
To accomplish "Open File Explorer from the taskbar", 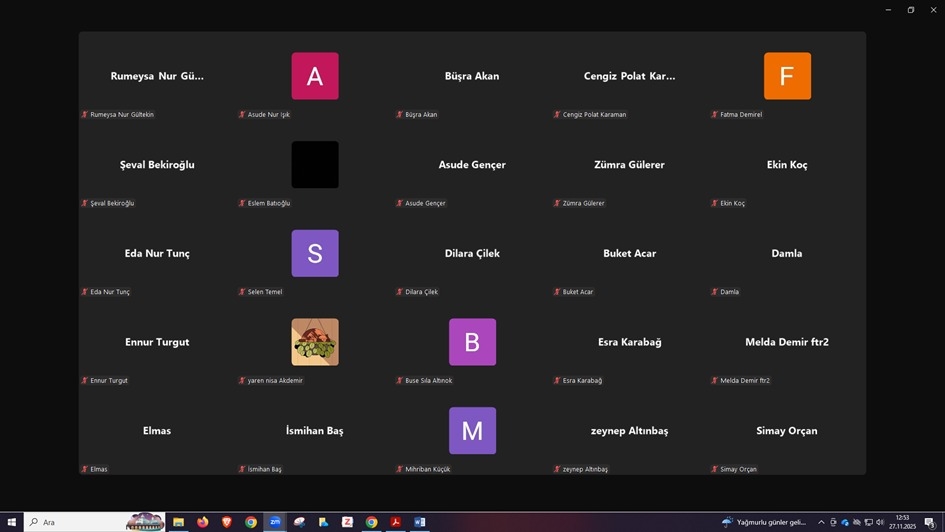I will [179, 522].
